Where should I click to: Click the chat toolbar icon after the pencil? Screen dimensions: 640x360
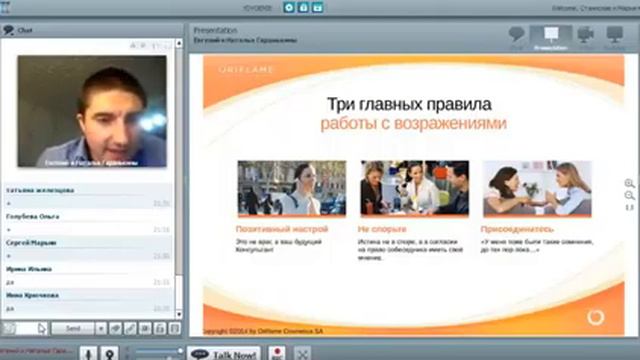pyautogui.click(x=145, y=329)
